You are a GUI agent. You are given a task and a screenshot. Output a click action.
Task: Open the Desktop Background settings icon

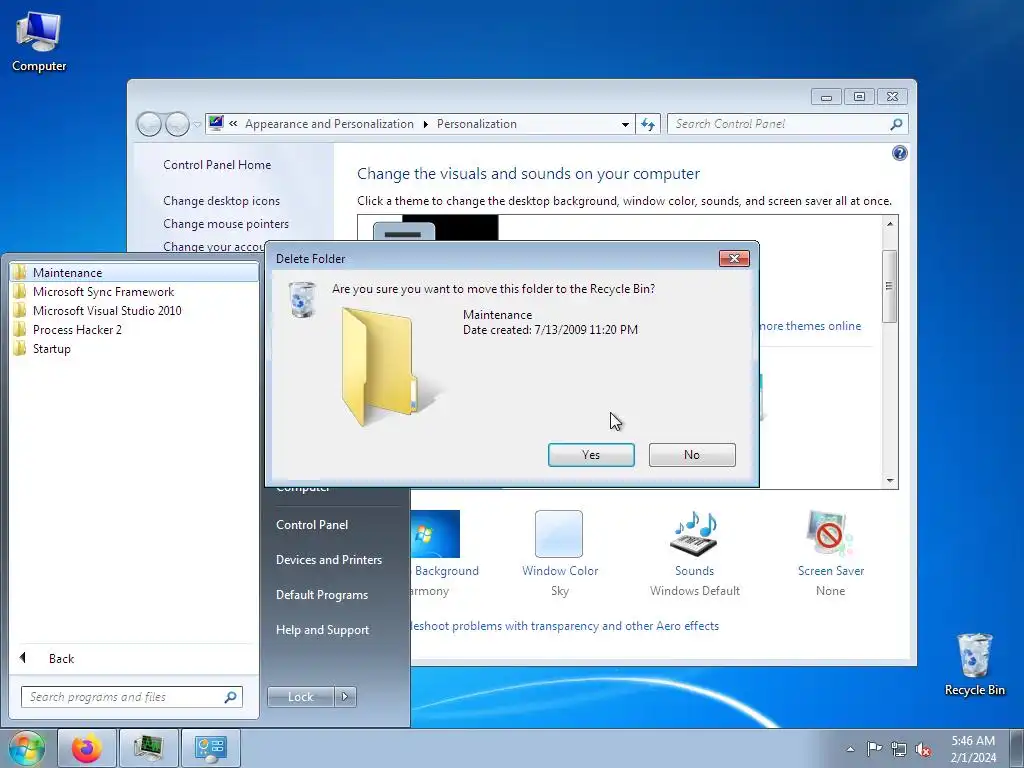point(436,534)
